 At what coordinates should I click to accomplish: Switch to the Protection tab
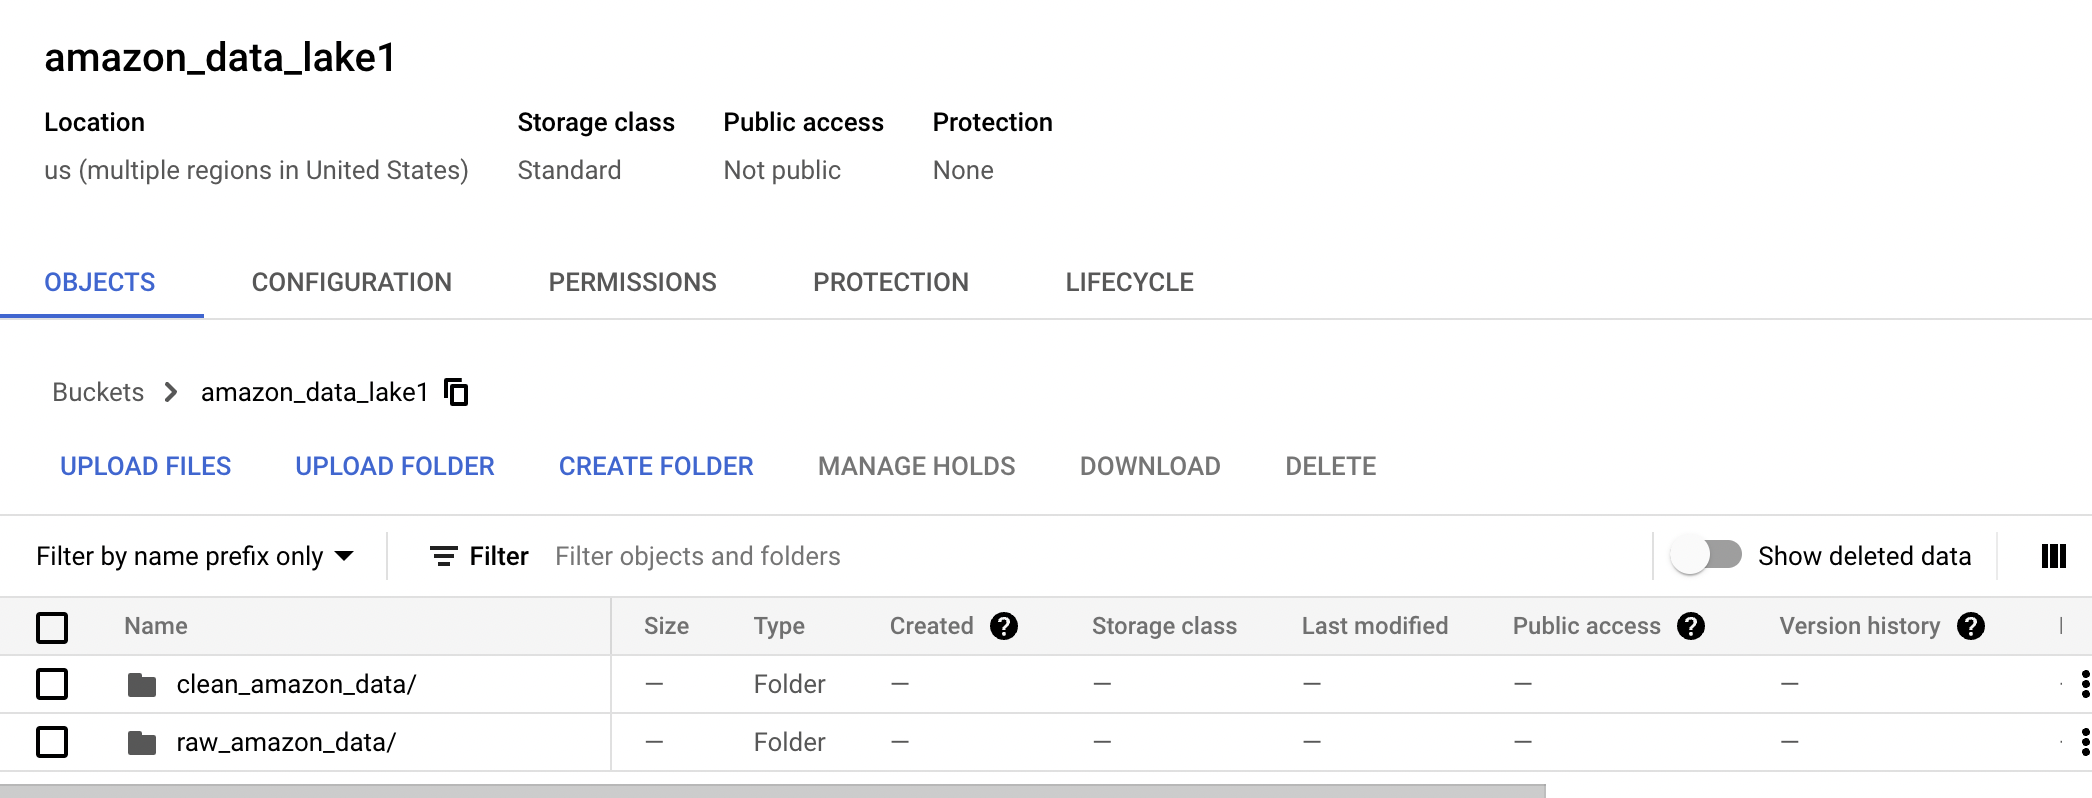pos(891,282)
